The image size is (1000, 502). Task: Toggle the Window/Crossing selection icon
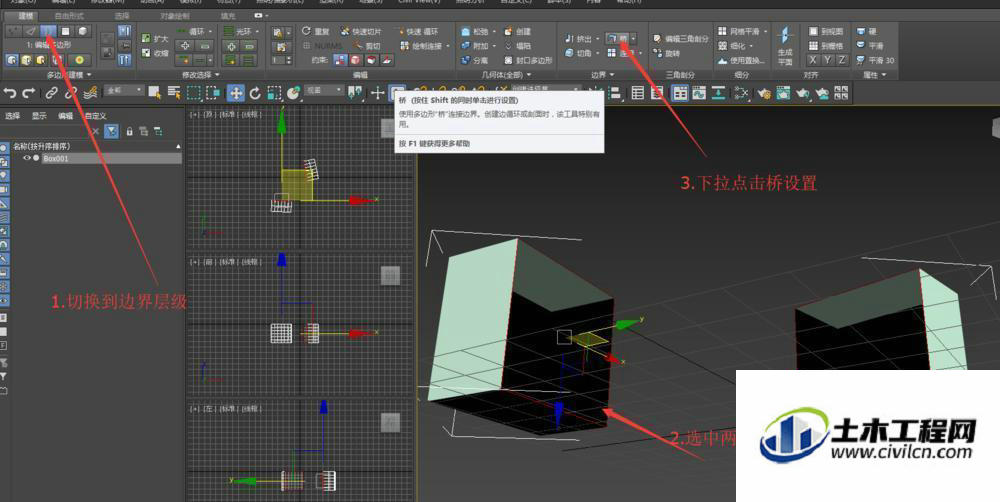coord(213,93)
